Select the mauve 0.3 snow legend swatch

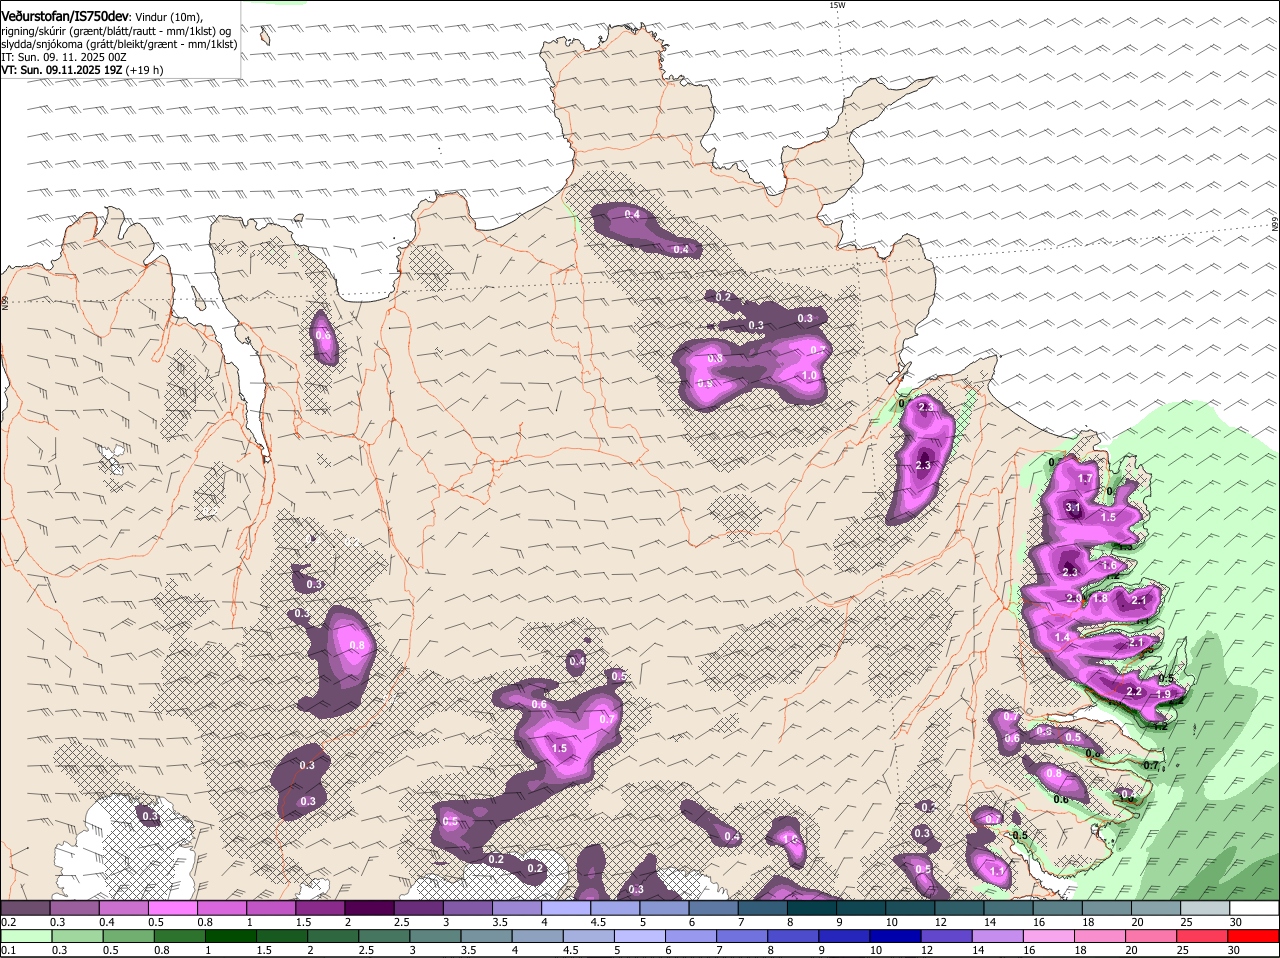[x=76, y=908]
